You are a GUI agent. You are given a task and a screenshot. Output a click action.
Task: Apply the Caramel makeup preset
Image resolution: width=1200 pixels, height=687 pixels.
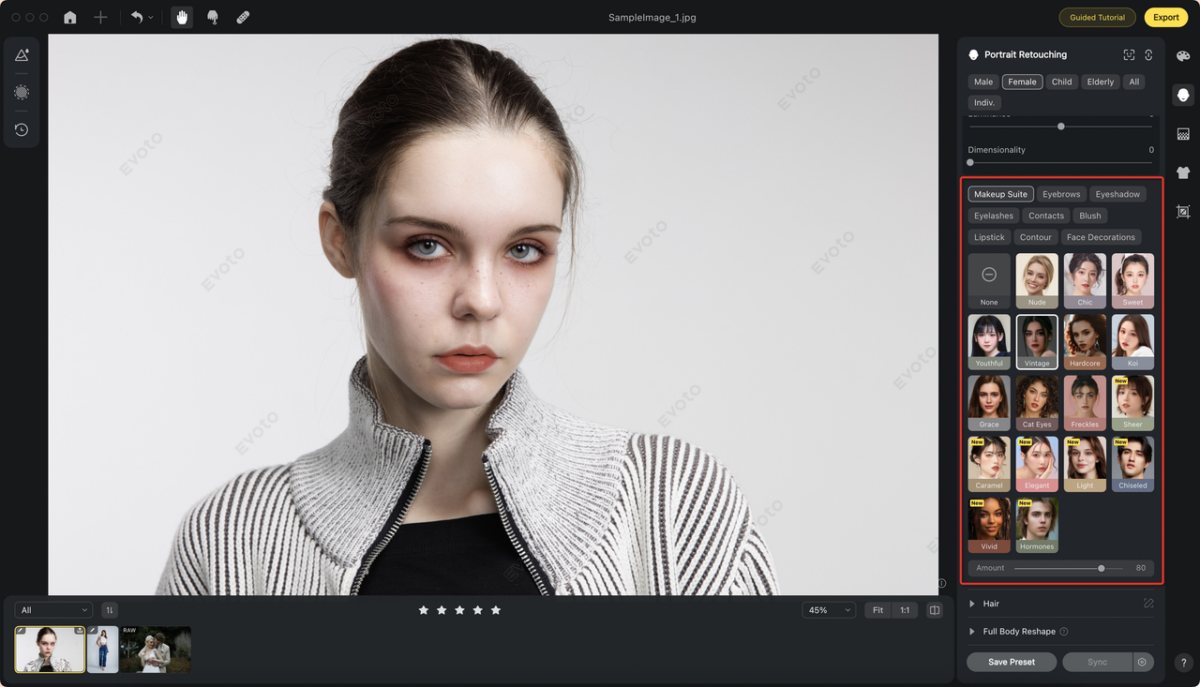tap(989, 464)
